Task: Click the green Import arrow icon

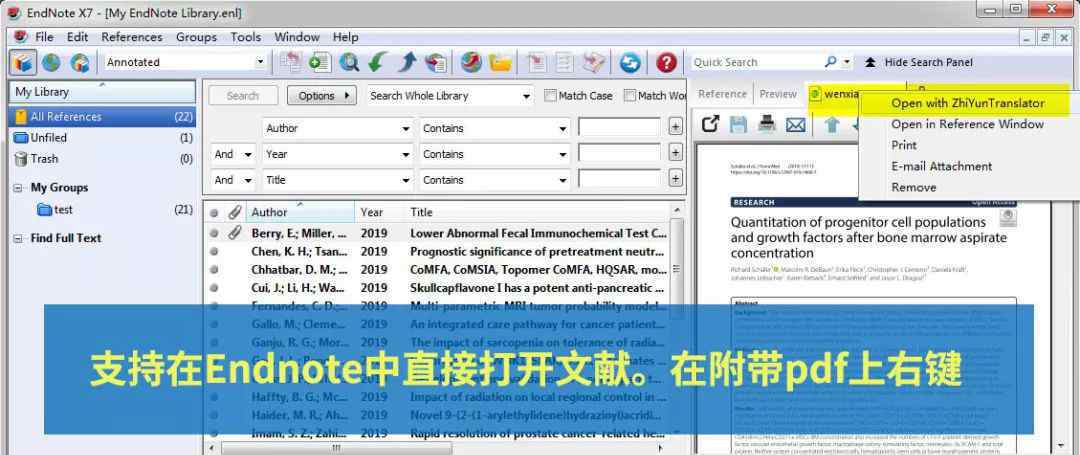Action: (377, 63)
